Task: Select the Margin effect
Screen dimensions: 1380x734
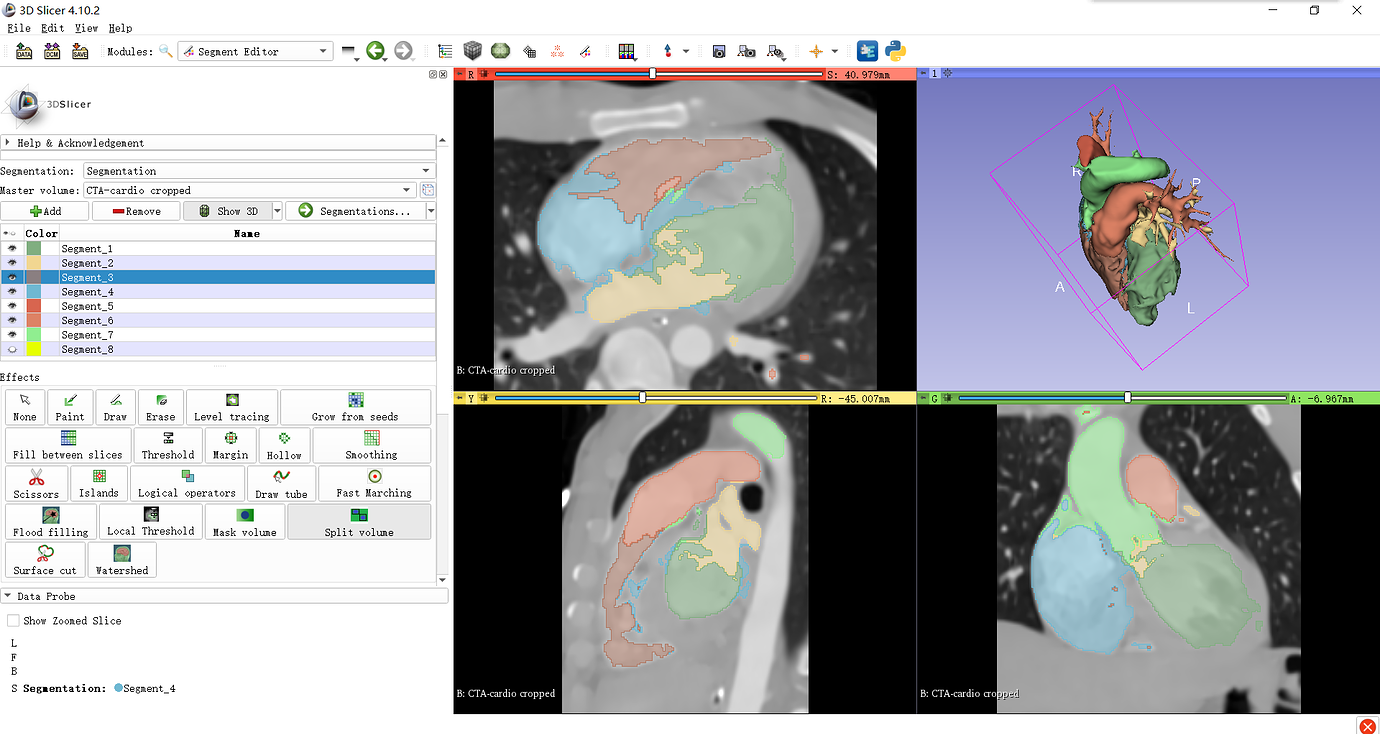Action: (230, 445)
